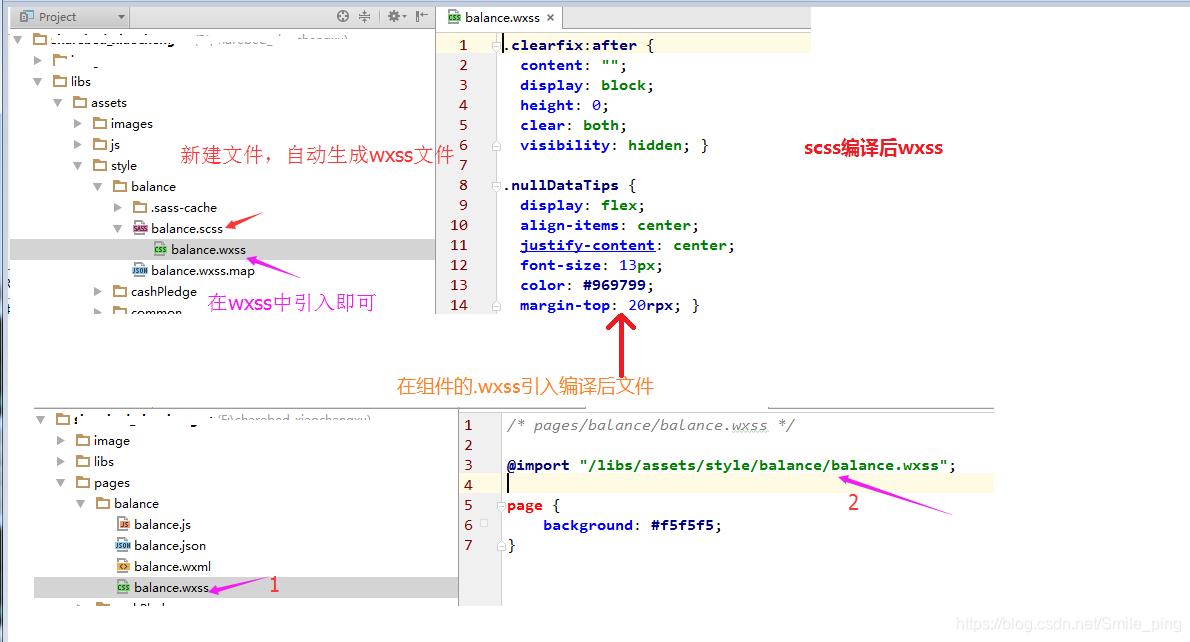The width and height of the screenshot is (1190, 642).
Task: Click the pages folder icon
Action: [x=83, y=483]
